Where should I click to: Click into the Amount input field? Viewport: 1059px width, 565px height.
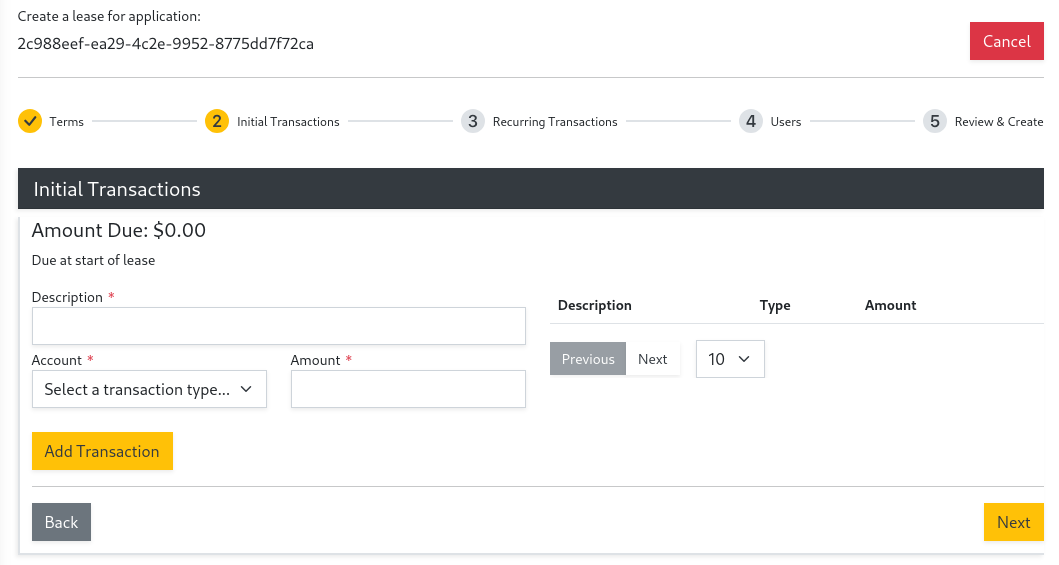click(x=408, y=390)
